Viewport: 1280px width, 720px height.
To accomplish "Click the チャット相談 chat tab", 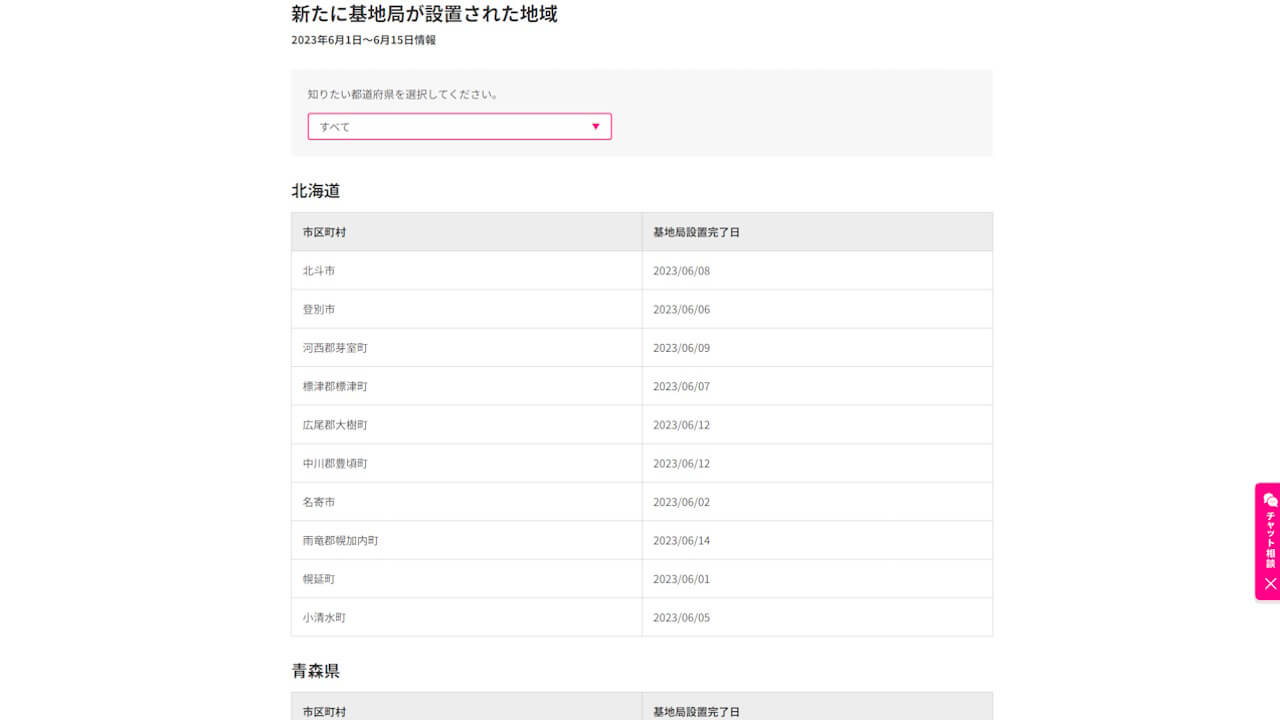I will pyautogui.click(x=1268, y=540).
